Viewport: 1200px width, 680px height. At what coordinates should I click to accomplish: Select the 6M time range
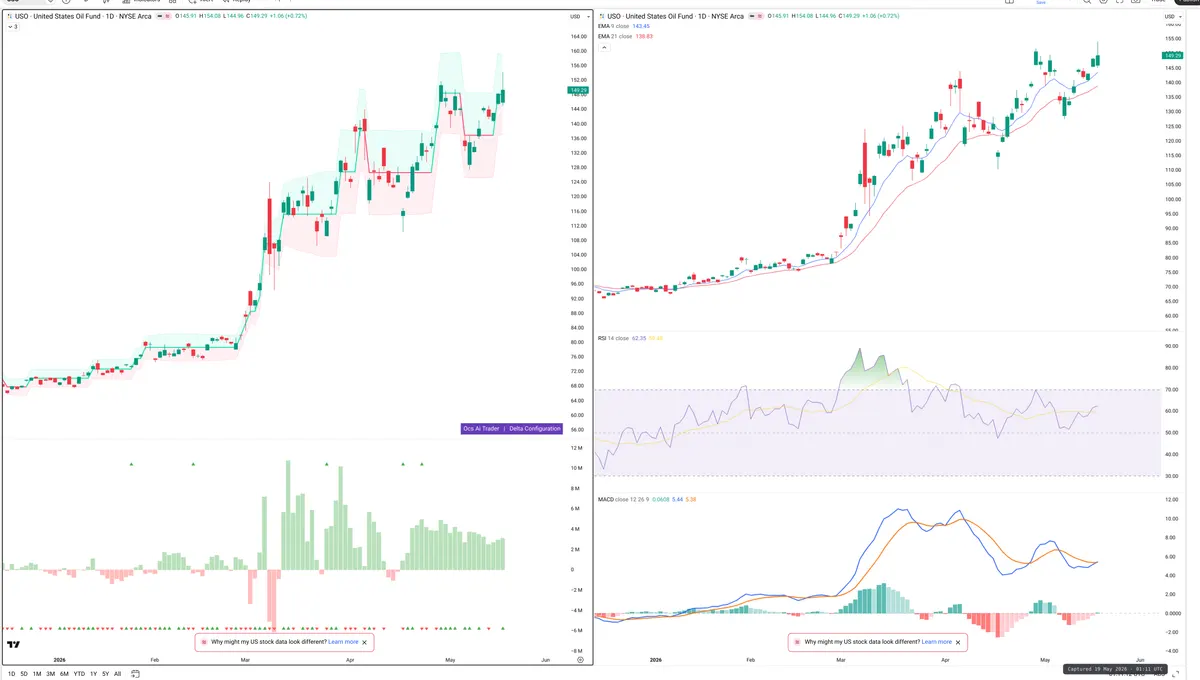click(x=64, y=674)
